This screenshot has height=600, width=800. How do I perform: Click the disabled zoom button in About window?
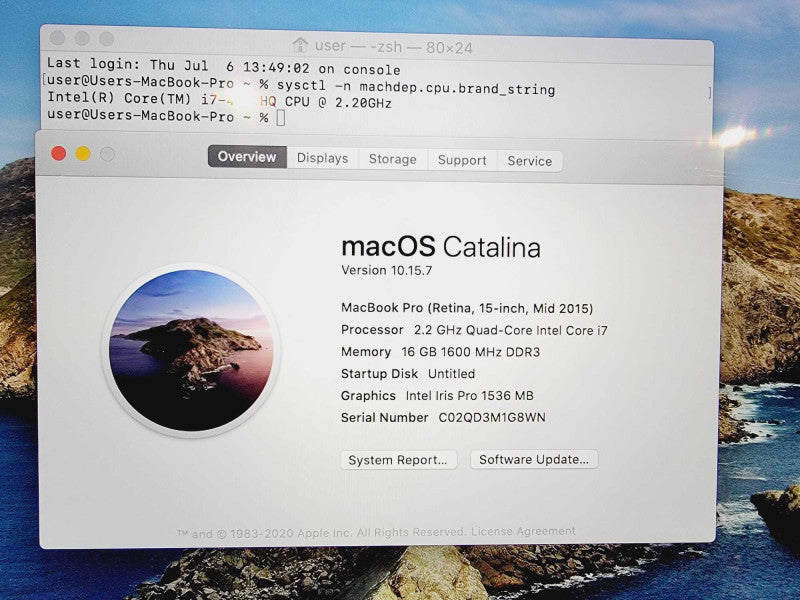click(107, 154)
